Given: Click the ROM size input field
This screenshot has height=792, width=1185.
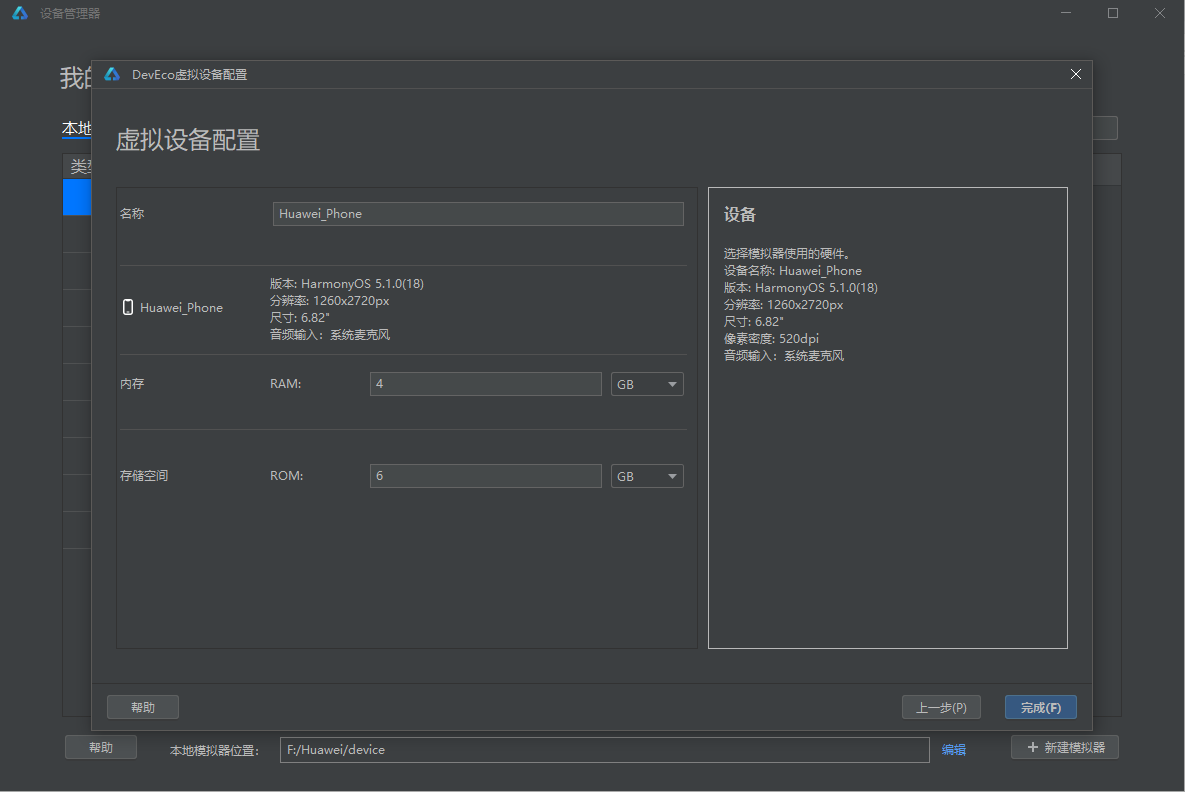Looking at the screenshot, I should coord(485,477).
